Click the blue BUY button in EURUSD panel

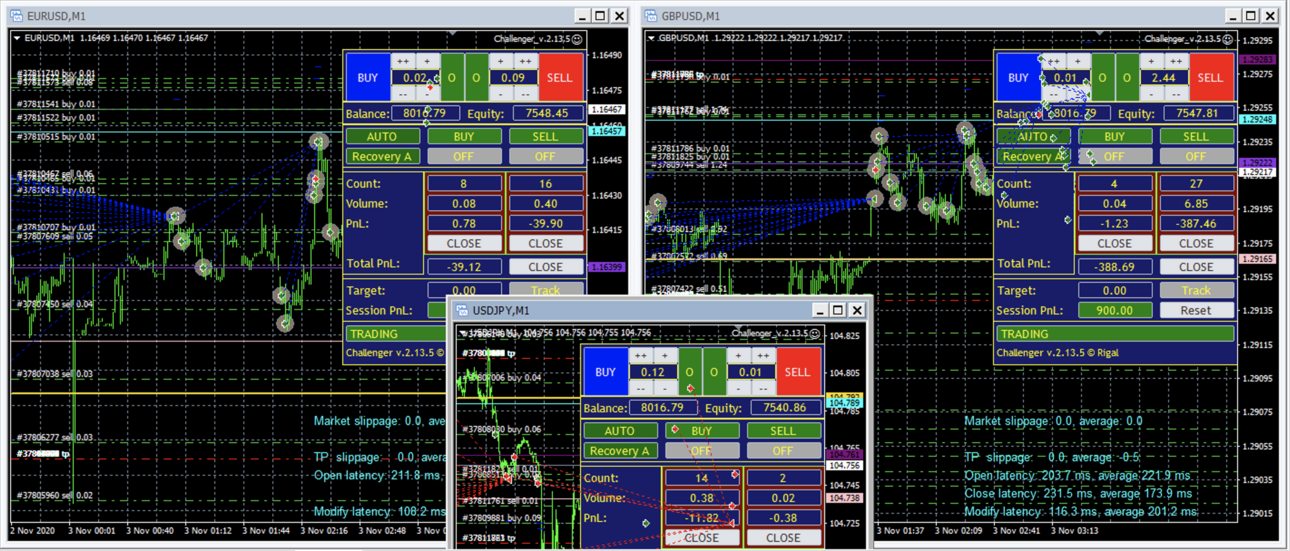point(368,77)
